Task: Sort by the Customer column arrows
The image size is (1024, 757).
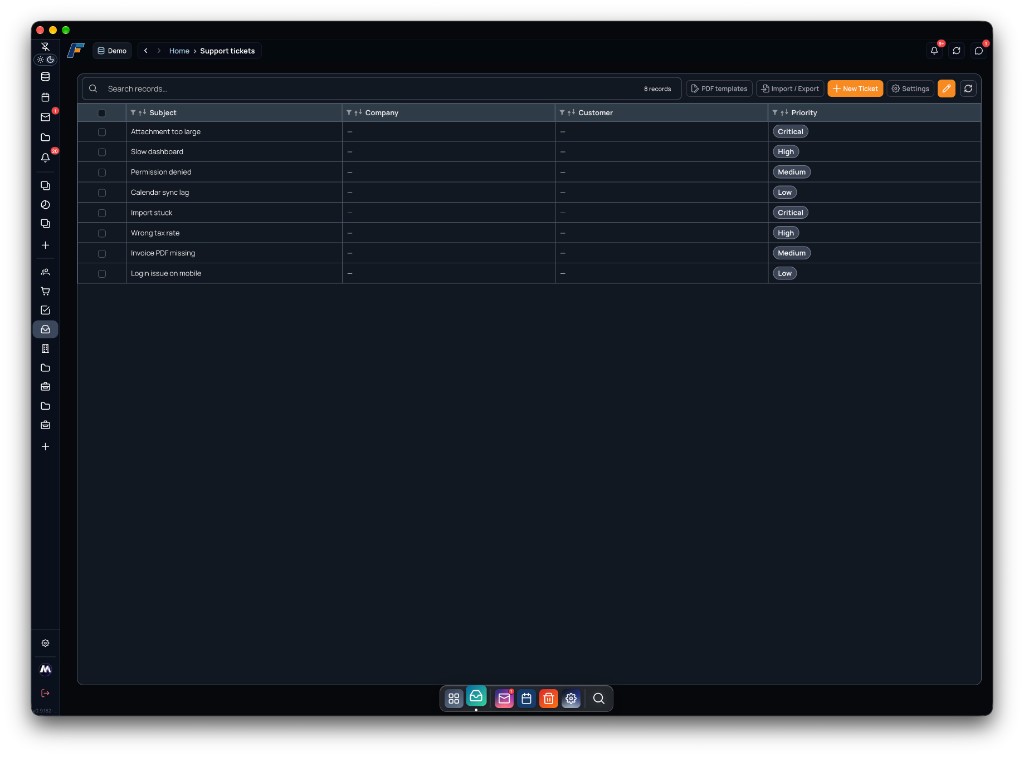Action: [x=571, y=112]
